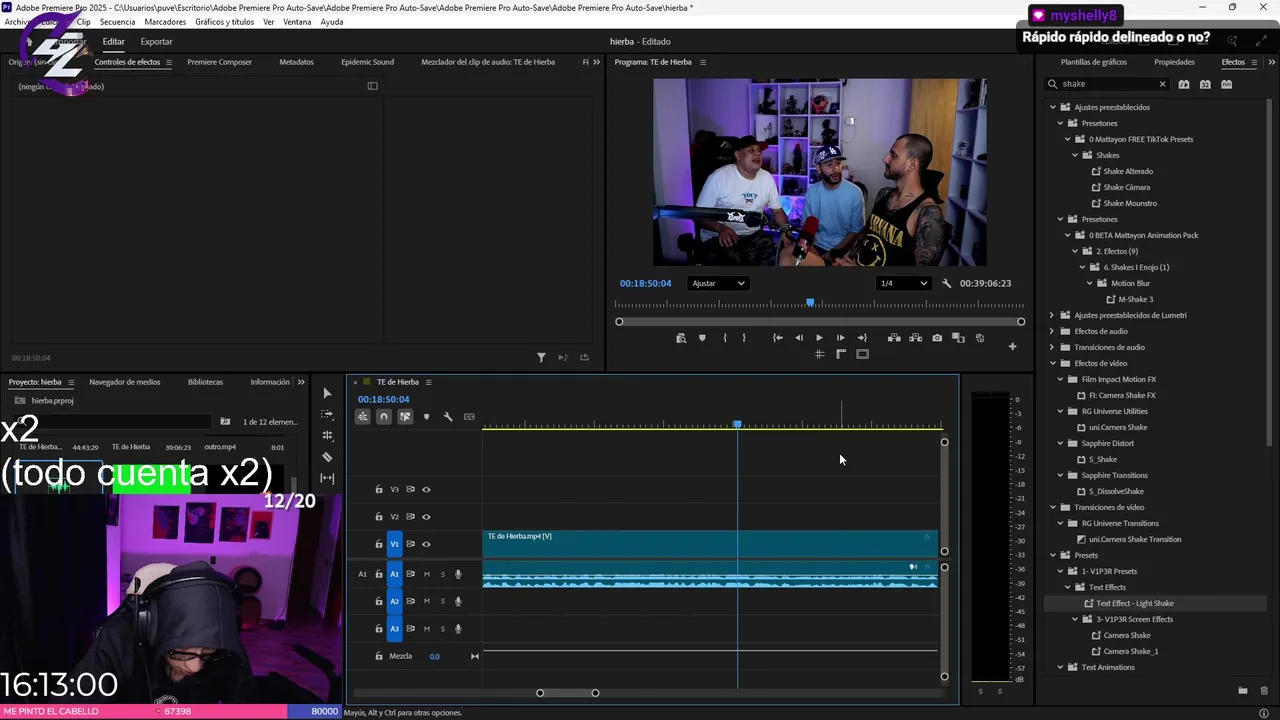Mark In point in Program monitor
This screenshot has width=1280, height=720.
click(725, 338)
